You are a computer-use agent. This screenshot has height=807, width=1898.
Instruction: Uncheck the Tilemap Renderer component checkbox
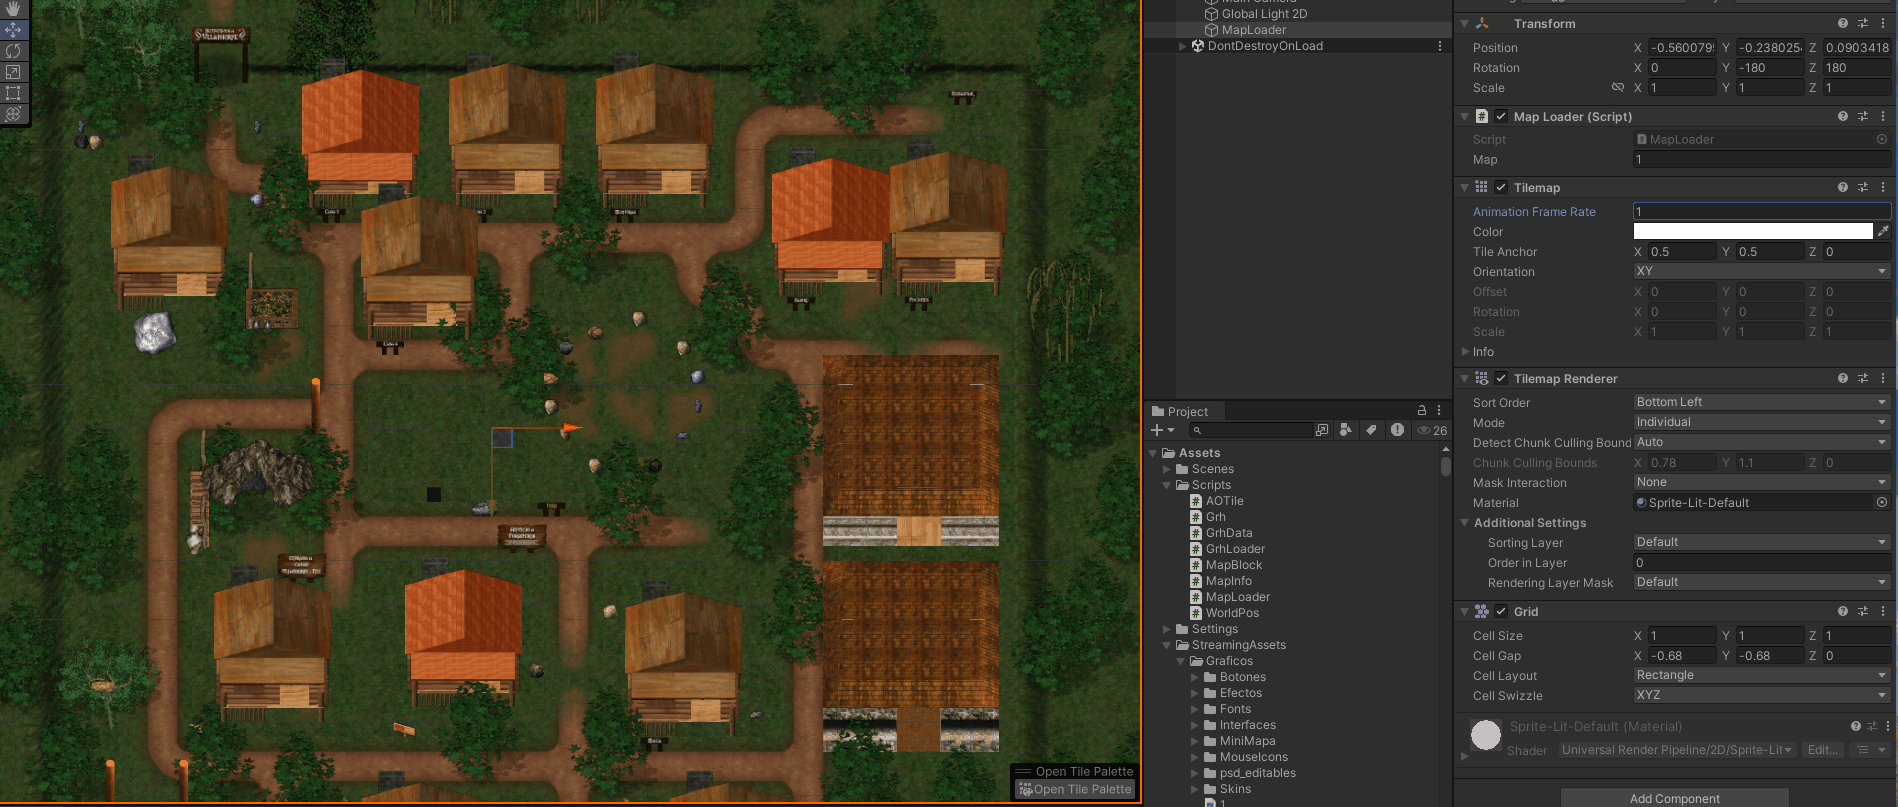click(x=1501, y=379)
